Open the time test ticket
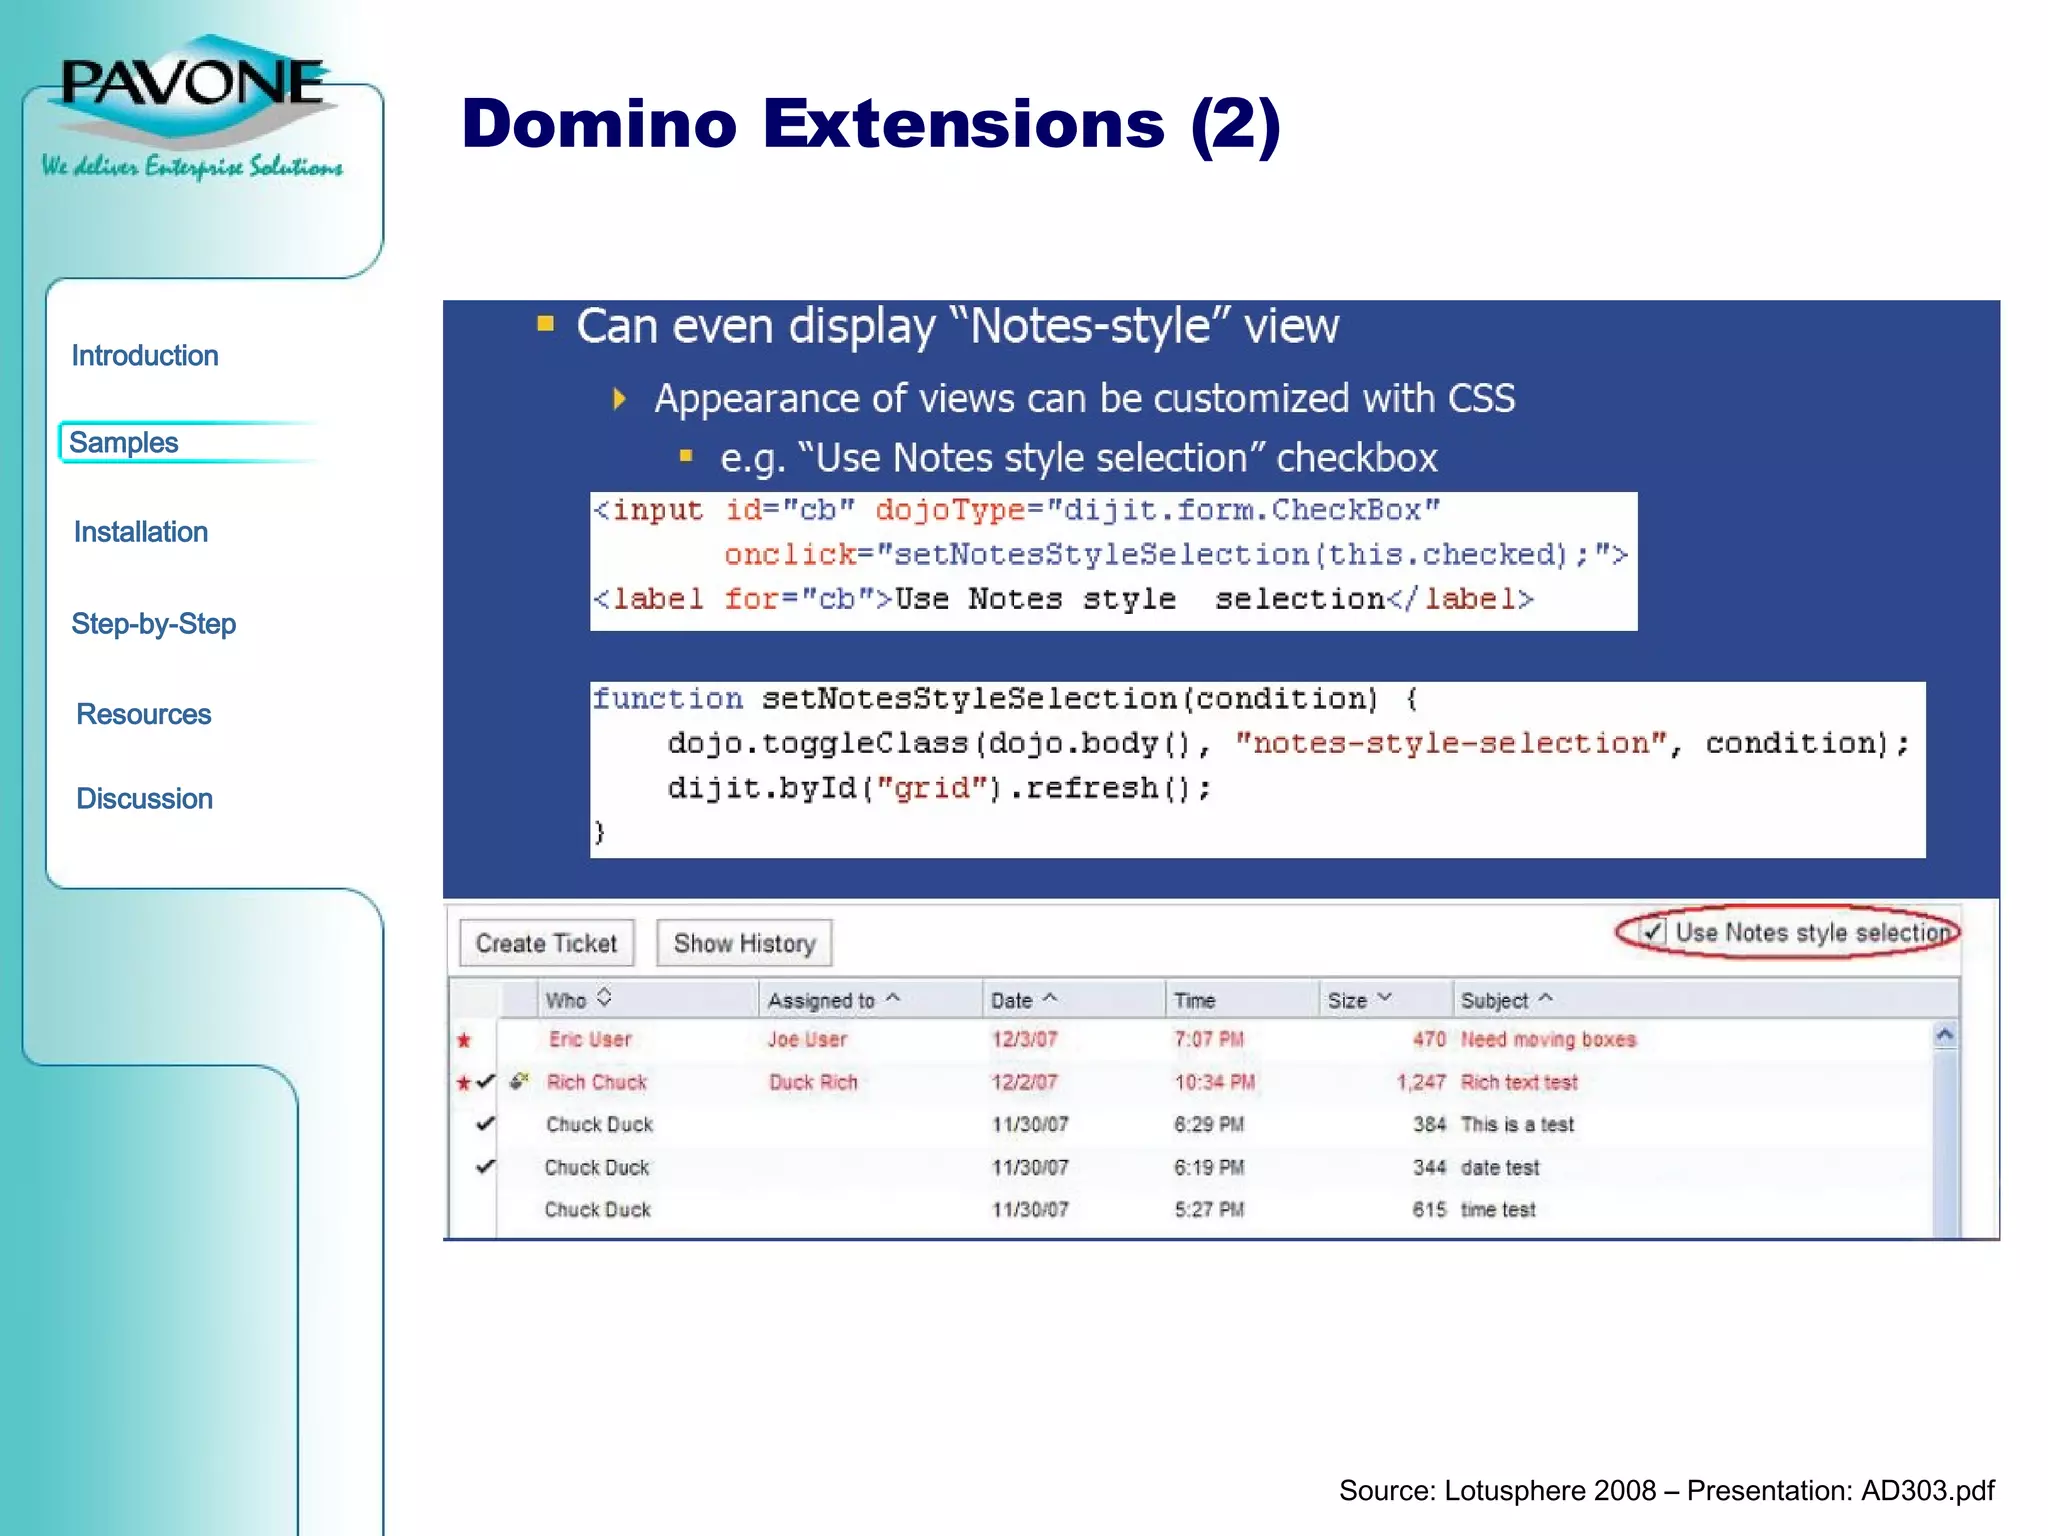 click(x=1498, y=1209)
